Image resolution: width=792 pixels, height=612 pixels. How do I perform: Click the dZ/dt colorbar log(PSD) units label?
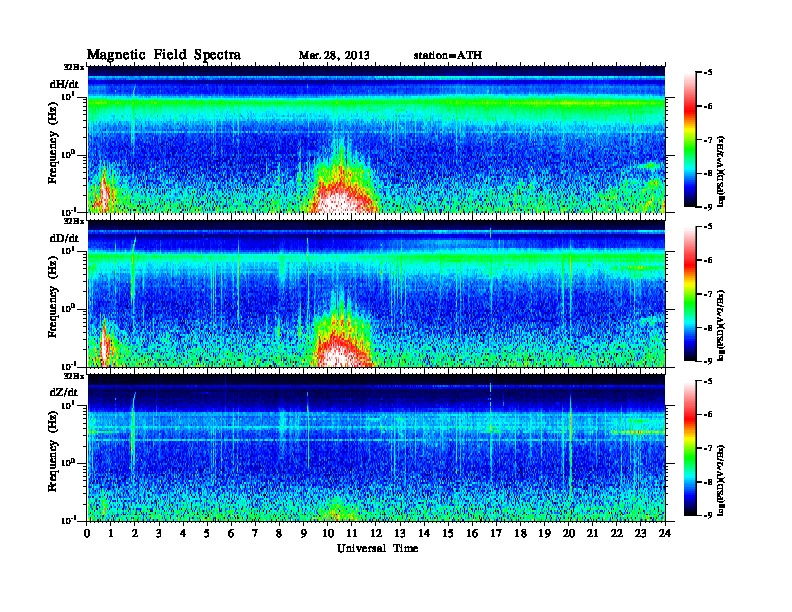pos(721,479)
